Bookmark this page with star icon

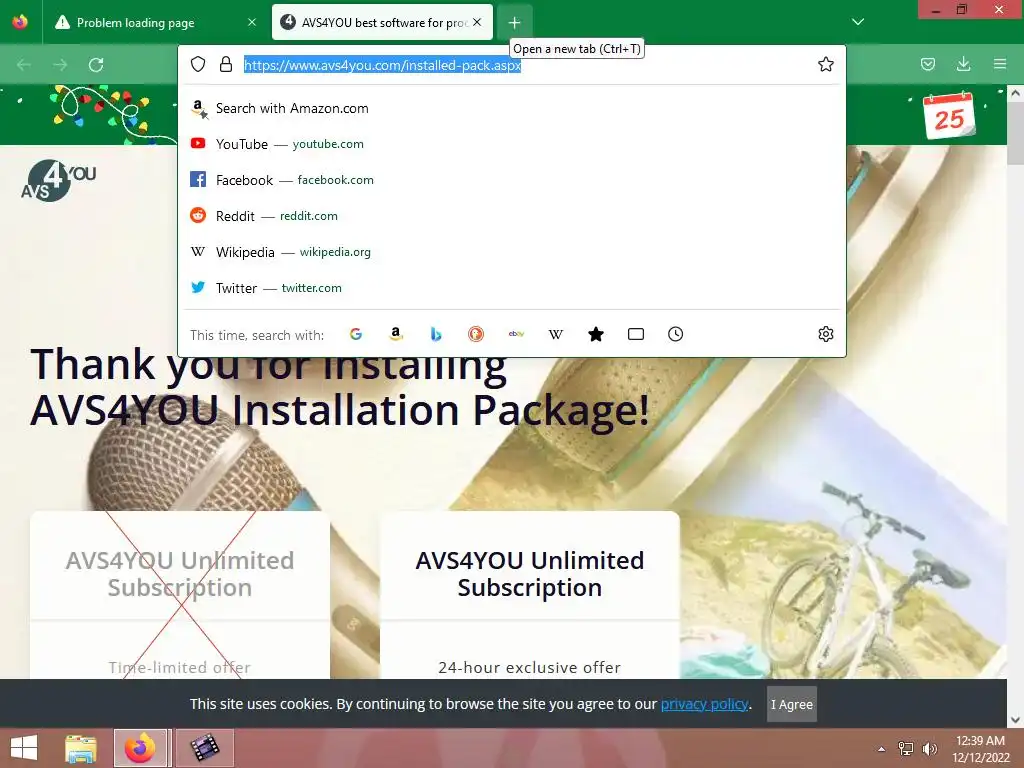pyautogui.click(x=825, y=64)
